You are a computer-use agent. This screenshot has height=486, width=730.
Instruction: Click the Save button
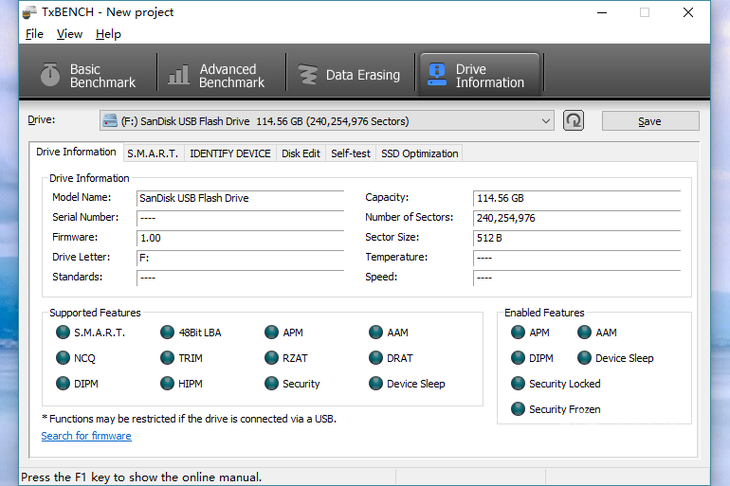click(650, 121)
